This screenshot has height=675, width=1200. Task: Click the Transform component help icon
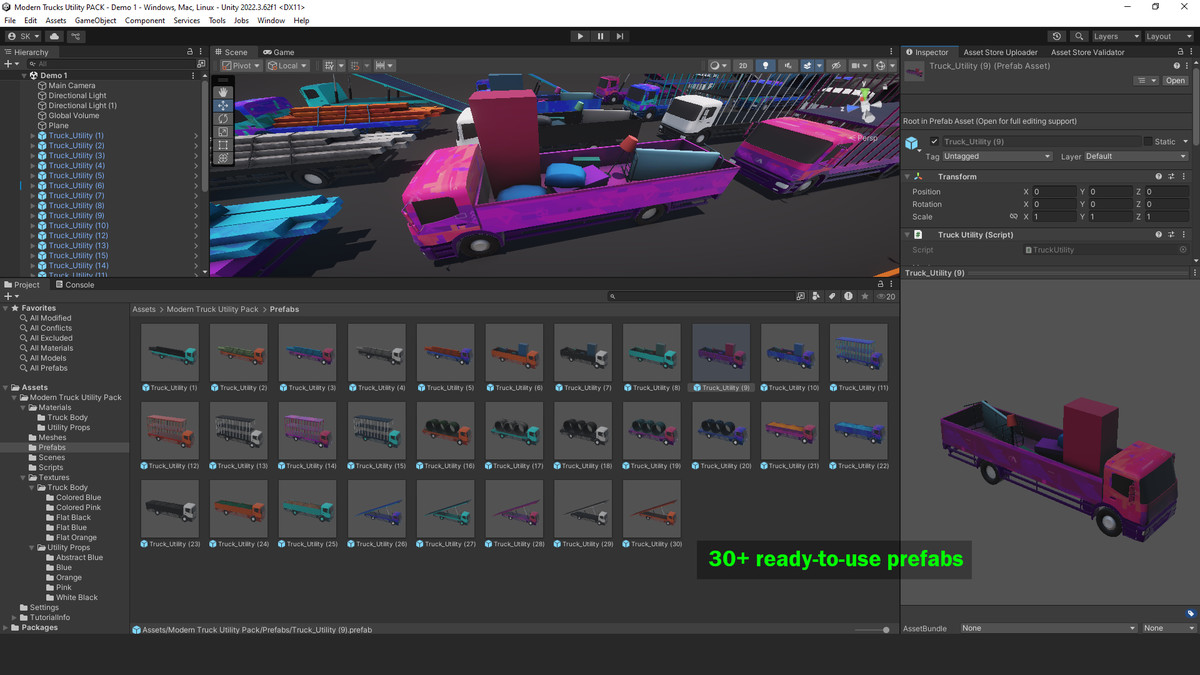[x=1159, y=176]
